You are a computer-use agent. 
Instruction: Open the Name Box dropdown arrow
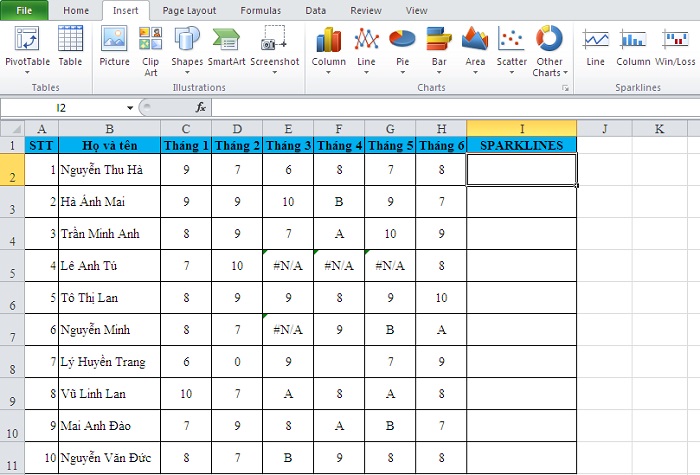[x=130, y=108]
